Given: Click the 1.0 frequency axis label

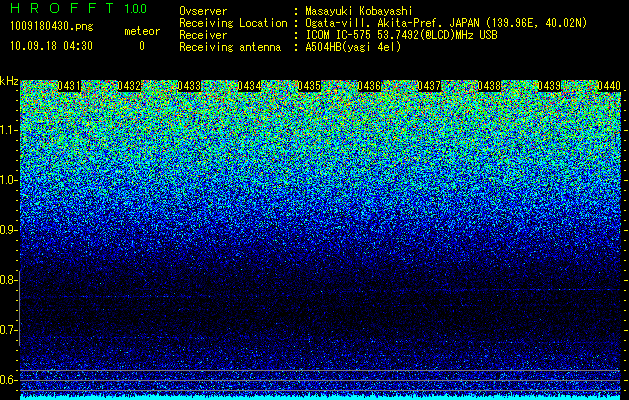Looking at the screenshot, I should [8, 180].
